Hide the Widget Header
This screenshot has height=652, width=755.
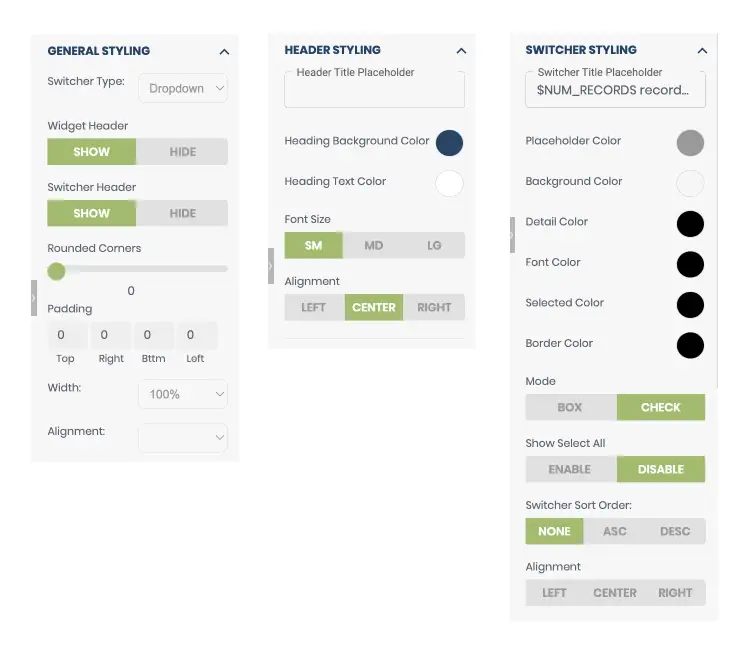(182, 152)
